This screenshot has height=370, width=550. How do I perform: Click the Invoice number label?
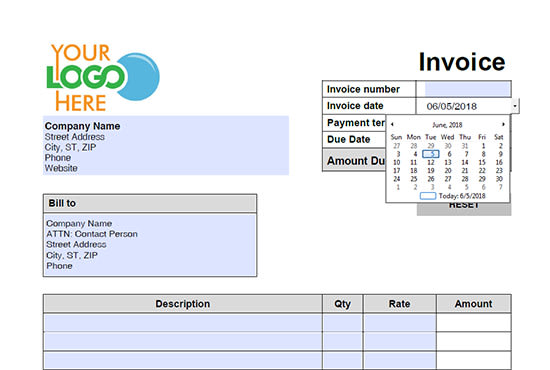[363, 89]
